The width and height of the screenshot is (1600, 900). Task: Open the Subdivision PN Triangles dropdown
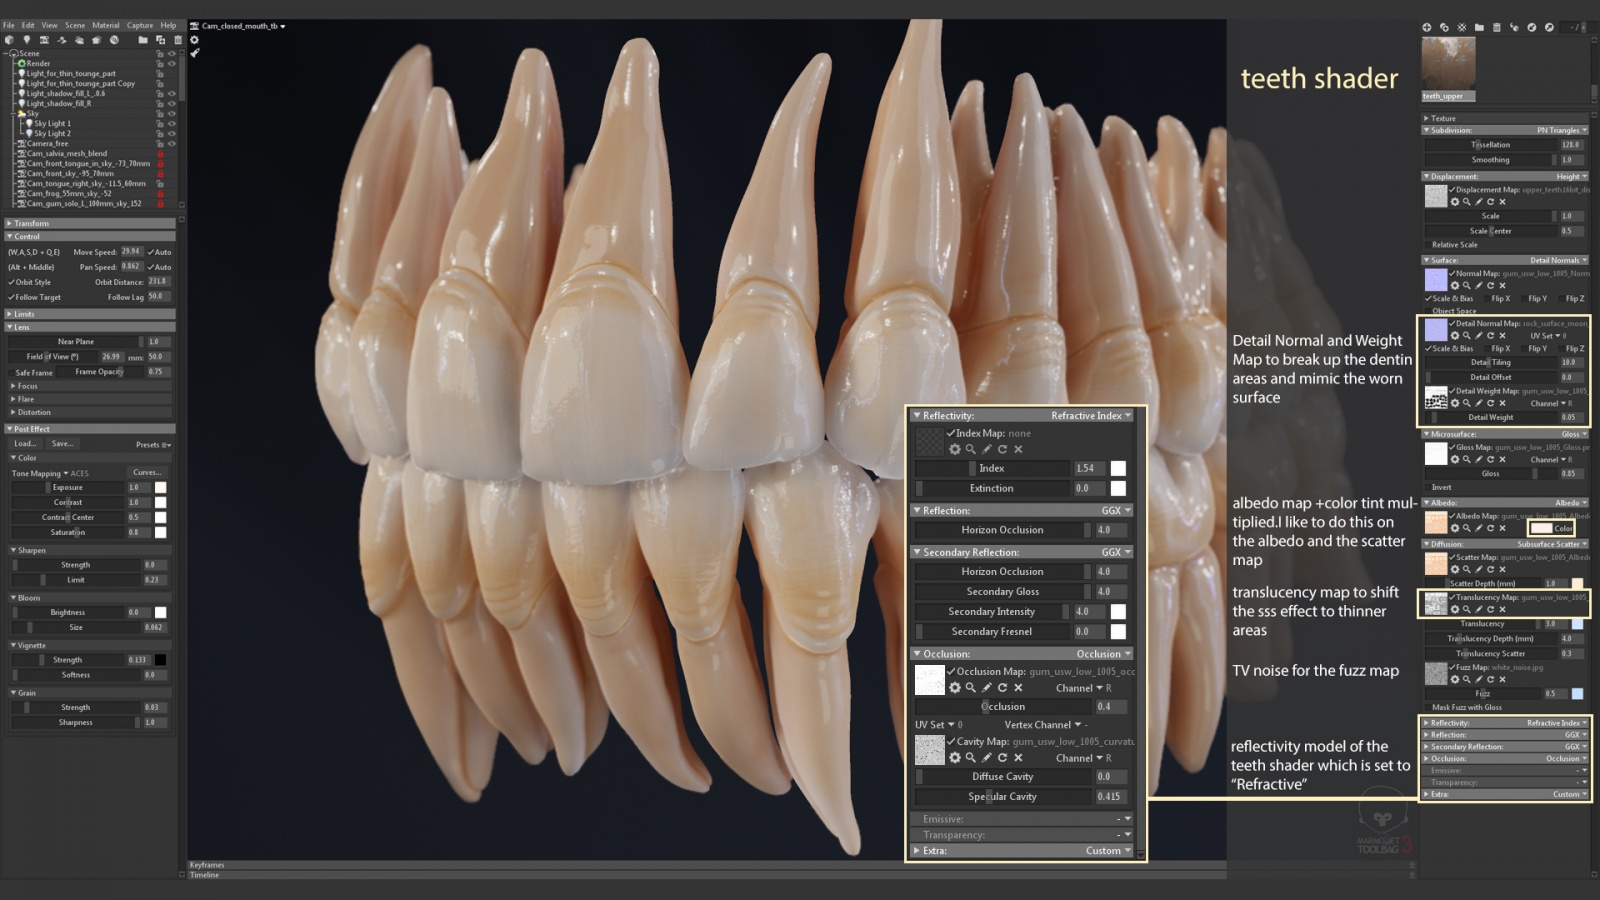pyautogui.click(x=1561, y=130)
